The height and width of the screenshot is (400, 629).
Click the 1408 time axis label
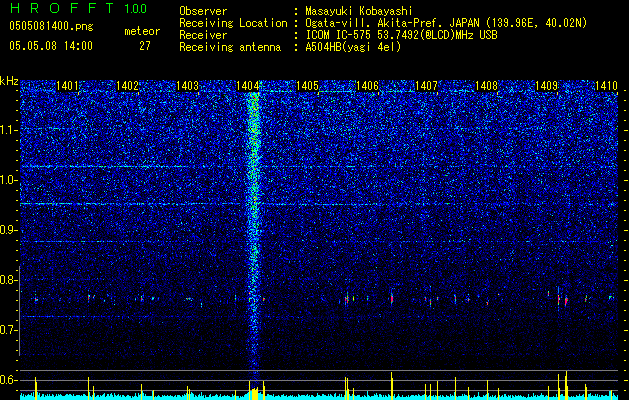pos(486,85)
